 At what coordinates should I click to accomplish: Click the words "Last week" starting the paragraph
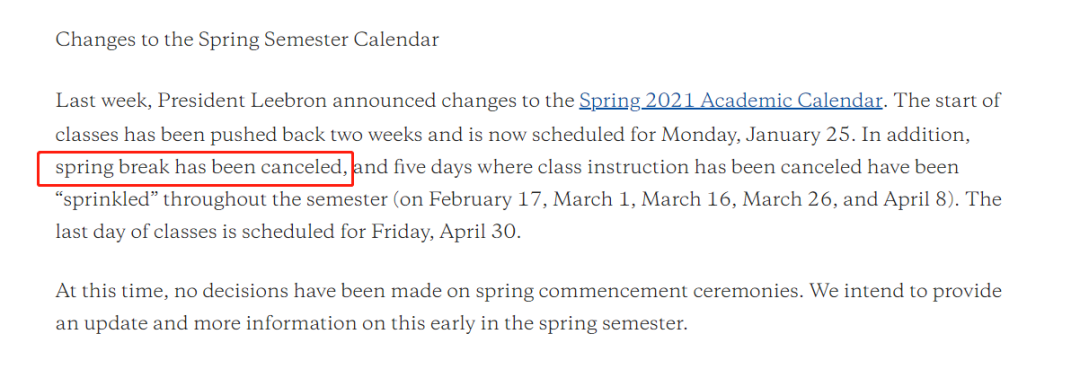tap(103, 101)
